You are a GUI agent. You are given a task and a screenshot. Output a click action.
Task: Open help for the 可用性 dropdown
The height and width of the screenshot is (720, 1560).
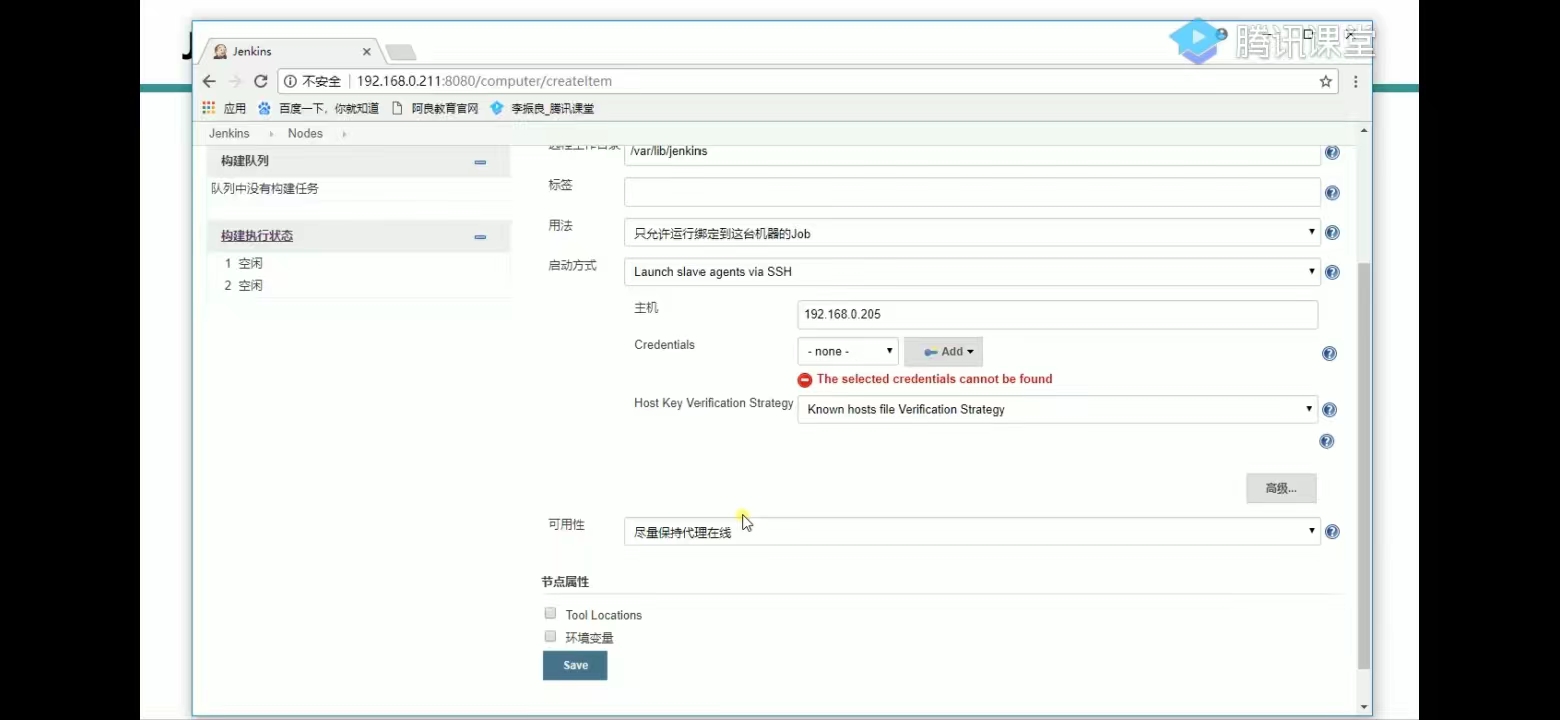(1332, 532)
